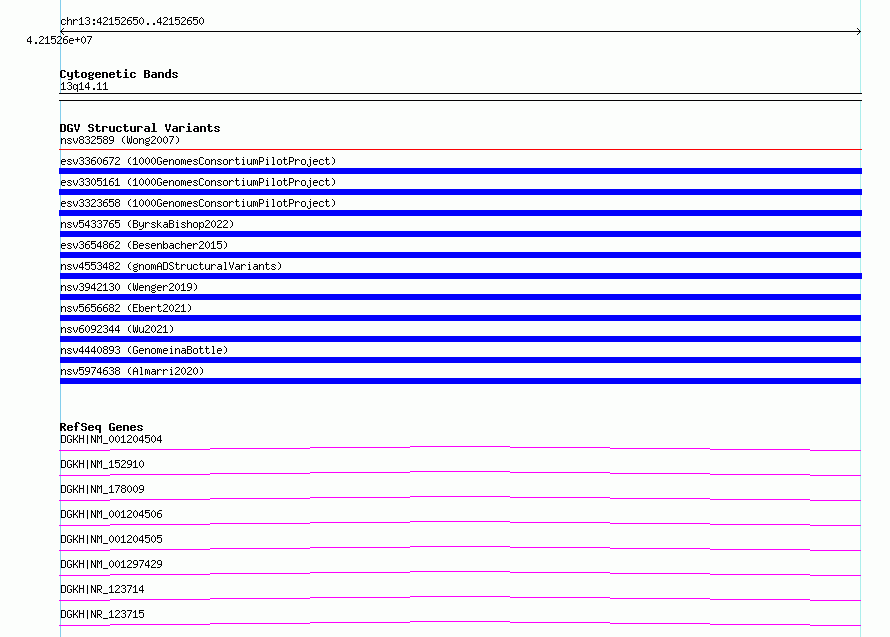
Task: Click DGKH|NR_123715 transcript label
Action: (102, 614)
